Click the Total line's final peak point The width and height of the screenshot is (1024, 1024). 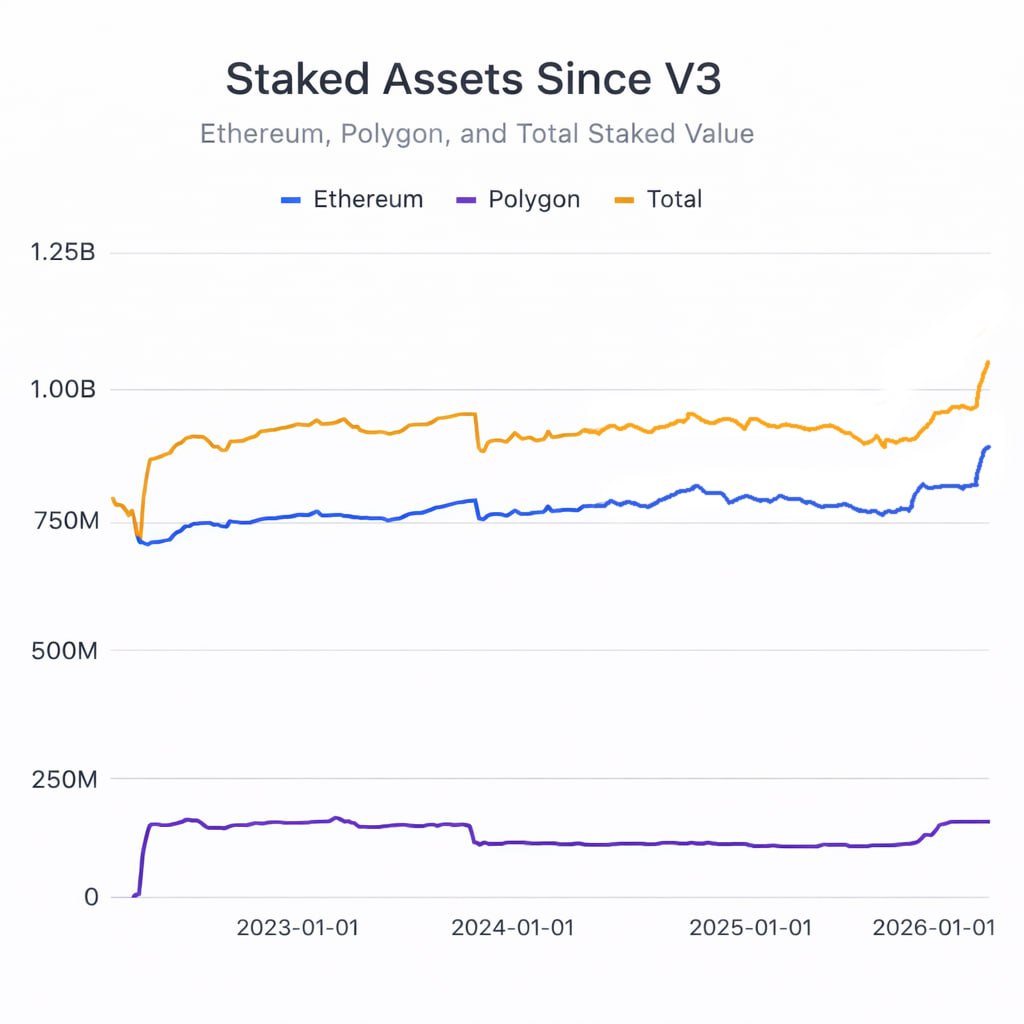[988, 362]
